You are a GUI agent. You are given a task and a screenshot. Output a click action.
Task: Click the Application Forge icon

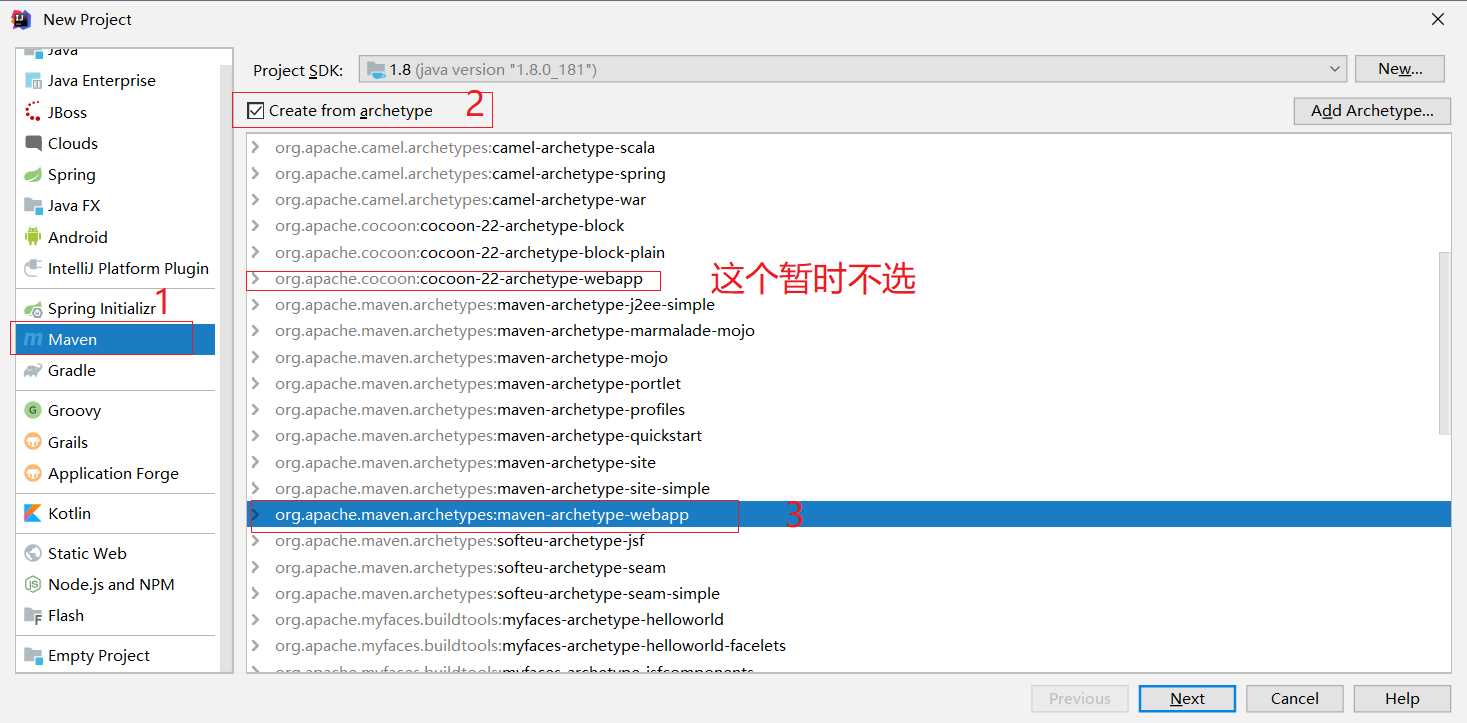(x=33, y=473)
